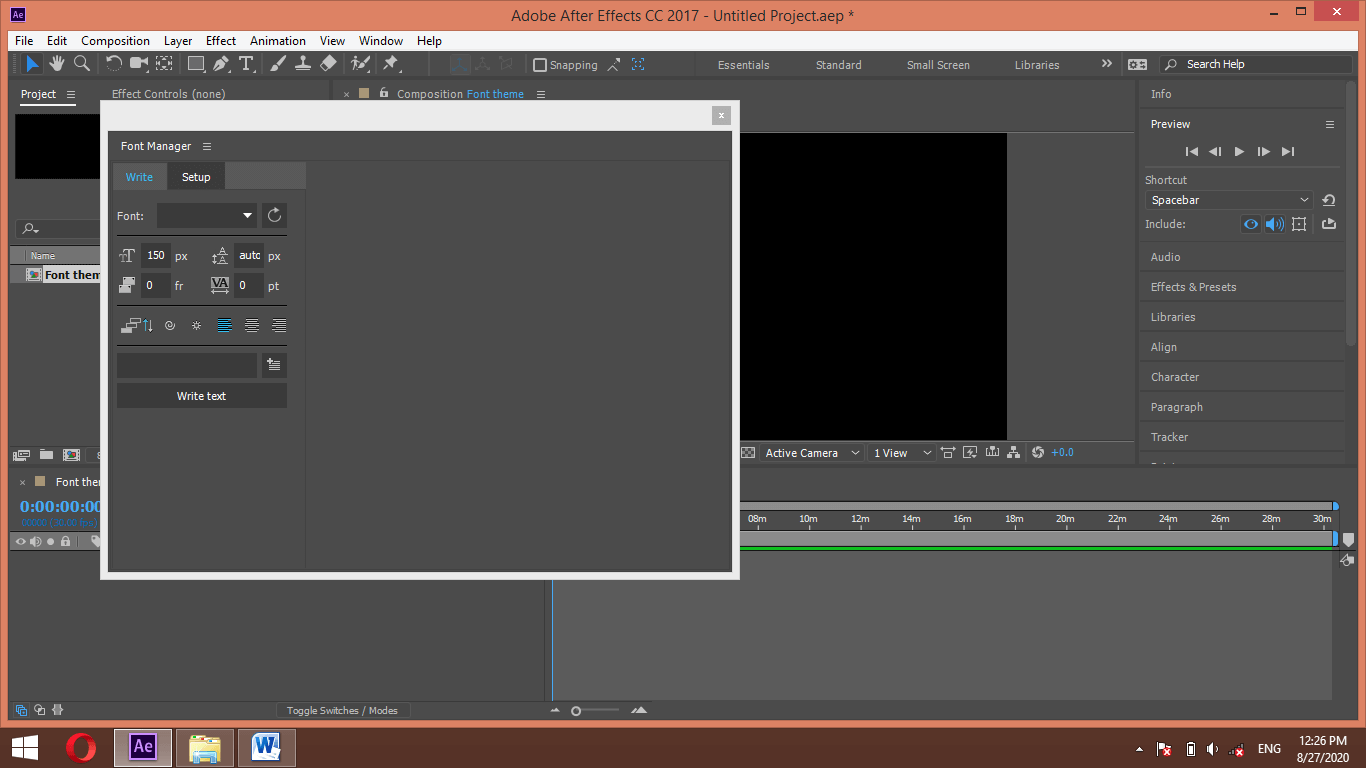Click the text input field in Font Manager
Viewport: 1366px width, 768px height.
click(187, 365)
